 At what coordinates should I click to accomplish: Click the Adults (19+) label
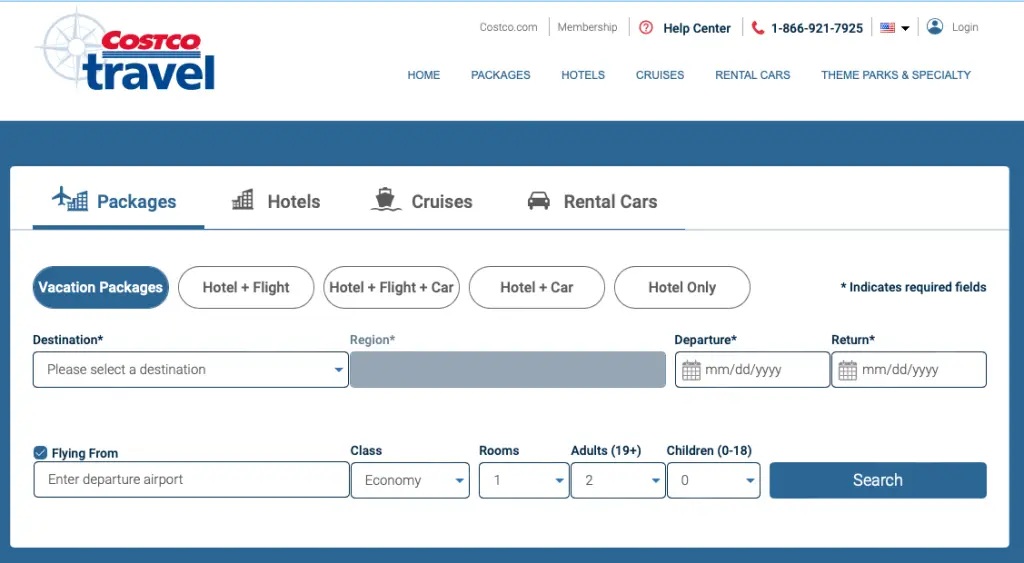[606, 451]
